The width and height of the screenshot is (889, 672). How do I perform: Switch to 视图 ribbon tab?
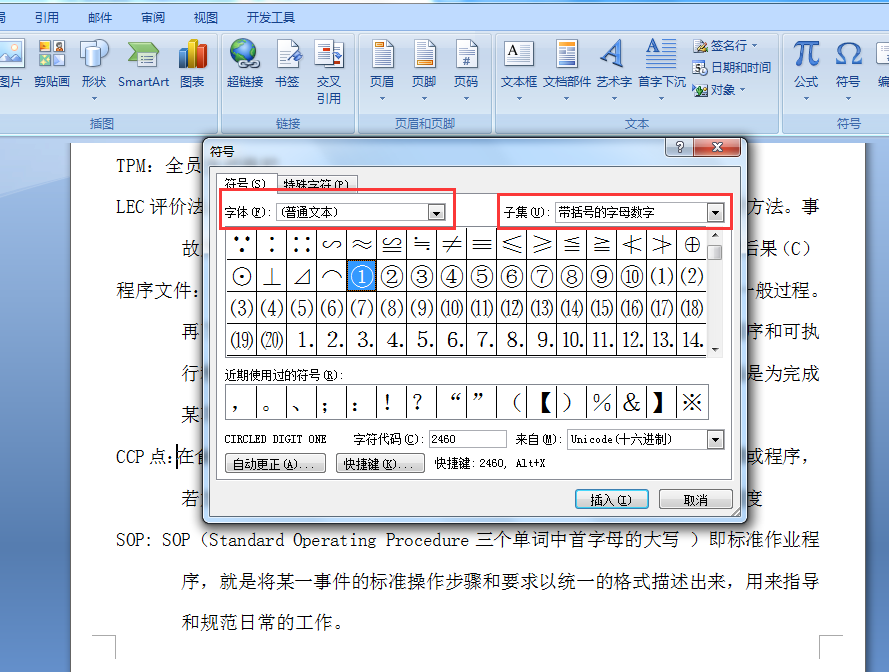pos(206,18)
